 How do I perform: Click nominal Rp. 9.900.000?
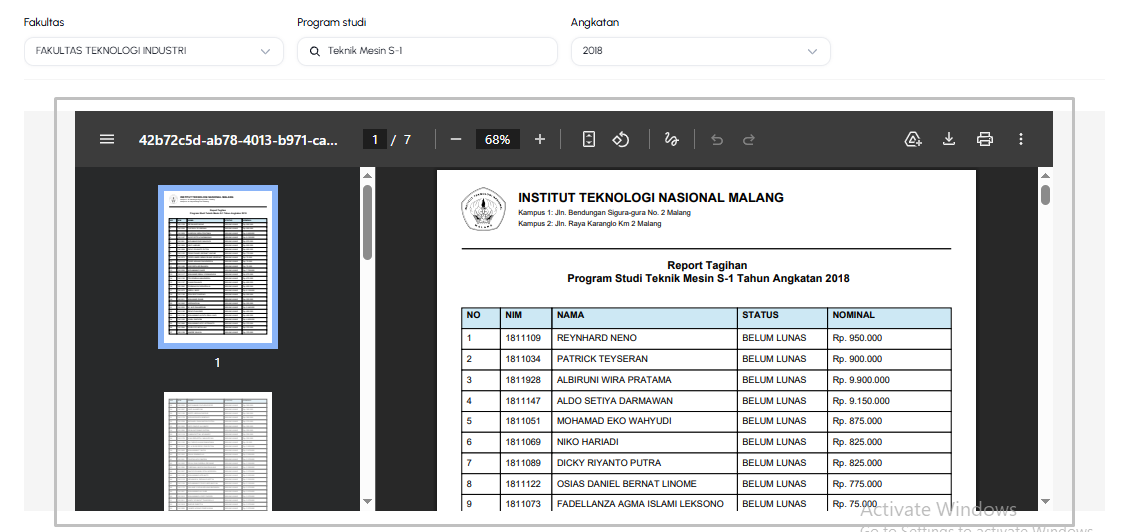point(861,380)
